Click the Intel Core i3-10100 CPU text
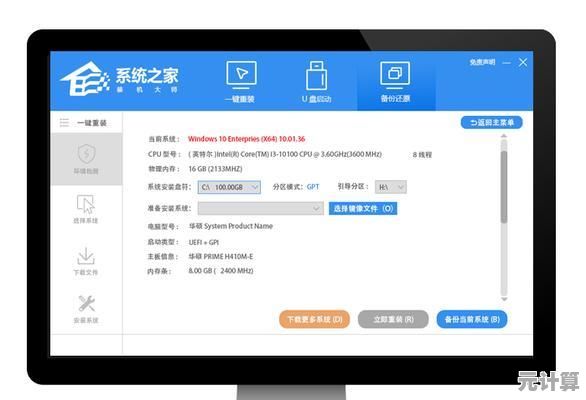 tap(285, 154)
